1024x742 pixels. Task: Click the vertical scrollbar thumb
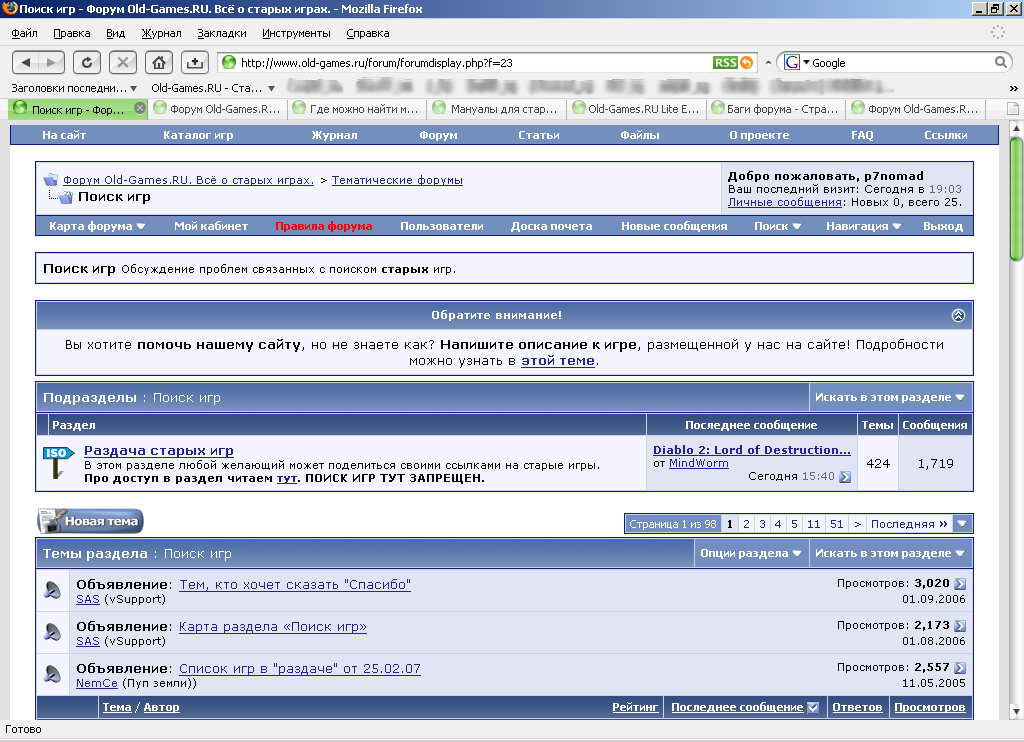coord(1016,199)
